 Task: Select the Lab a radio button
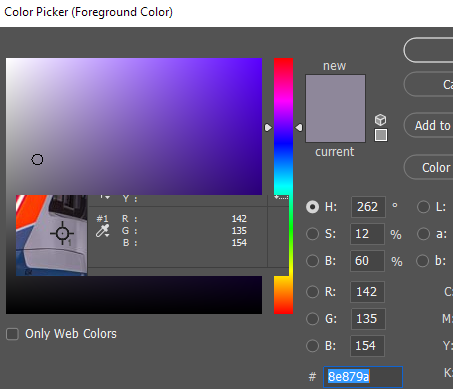click(423, 234)
